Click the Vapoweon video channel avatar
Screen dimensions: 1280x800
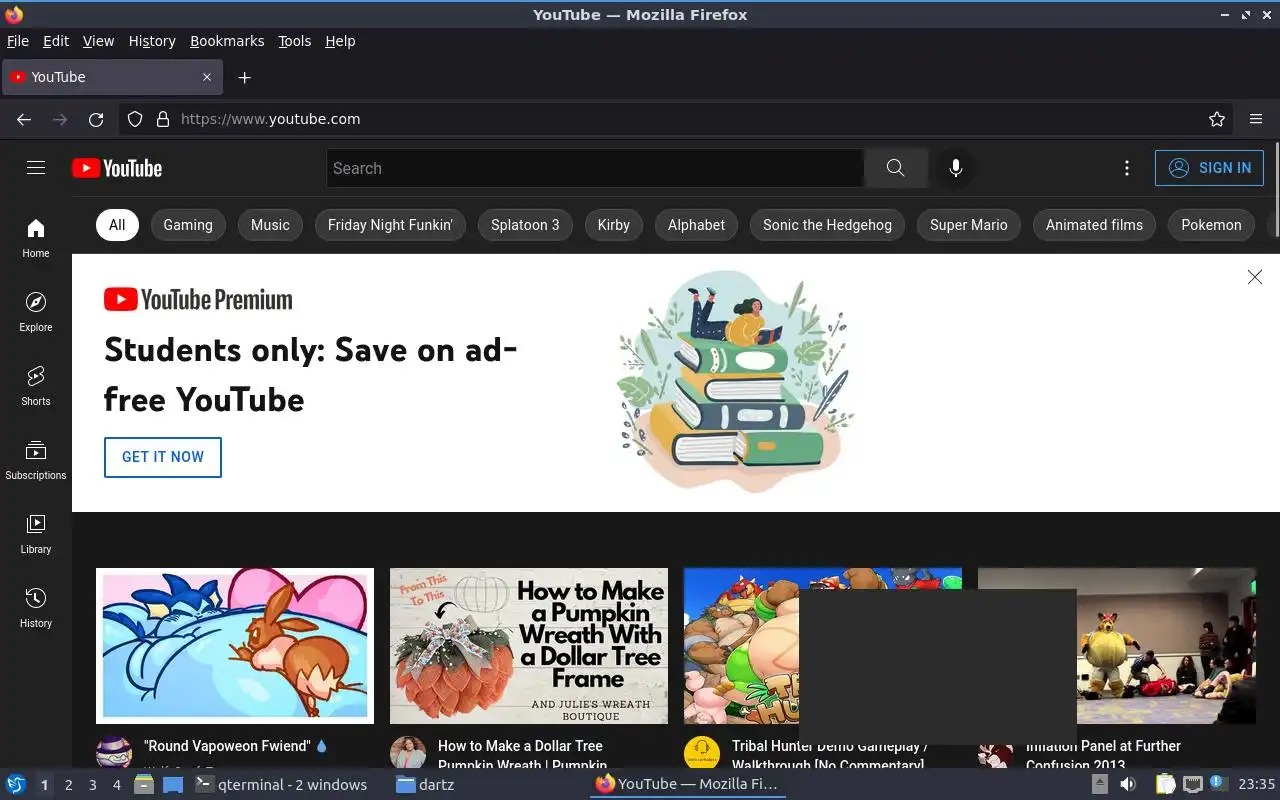pyautogui.click(x=114, y=753)
